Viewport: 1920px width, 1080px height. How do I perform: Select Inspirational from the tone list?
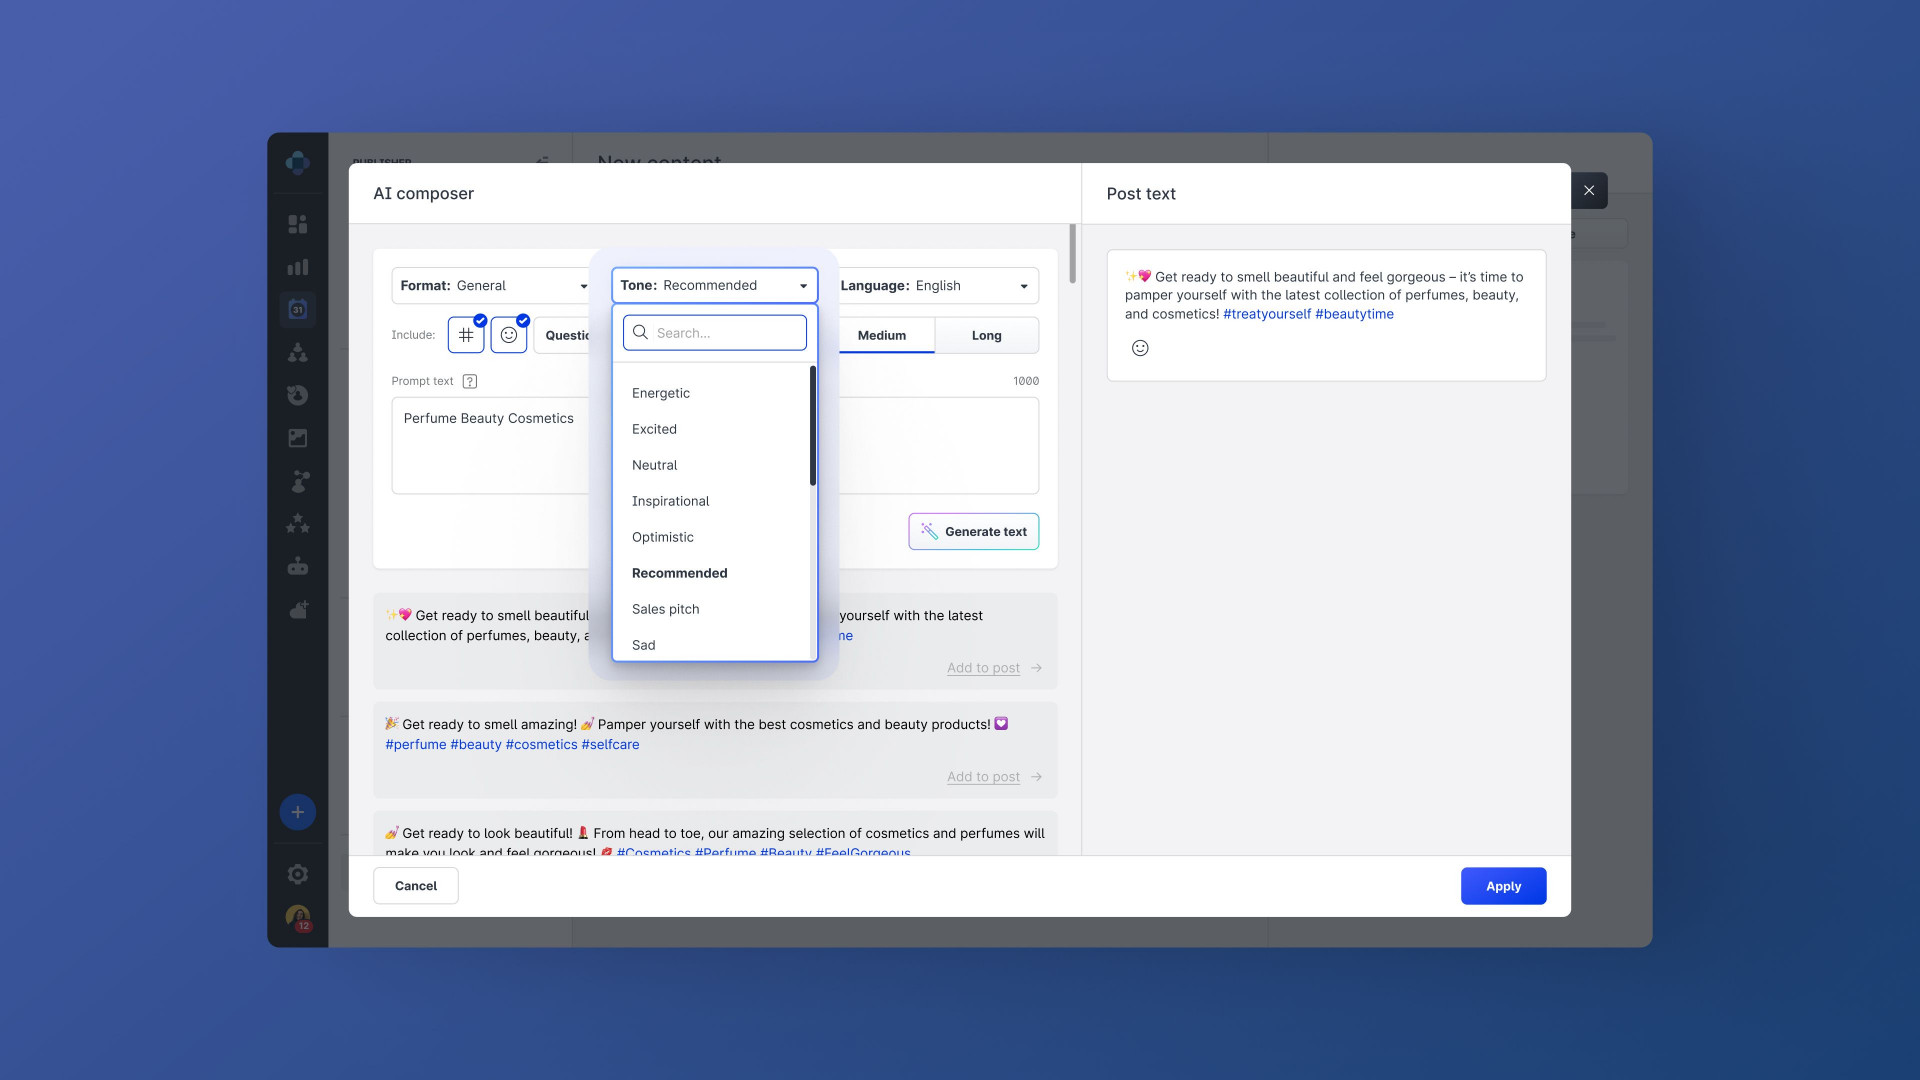click(670, 501)
